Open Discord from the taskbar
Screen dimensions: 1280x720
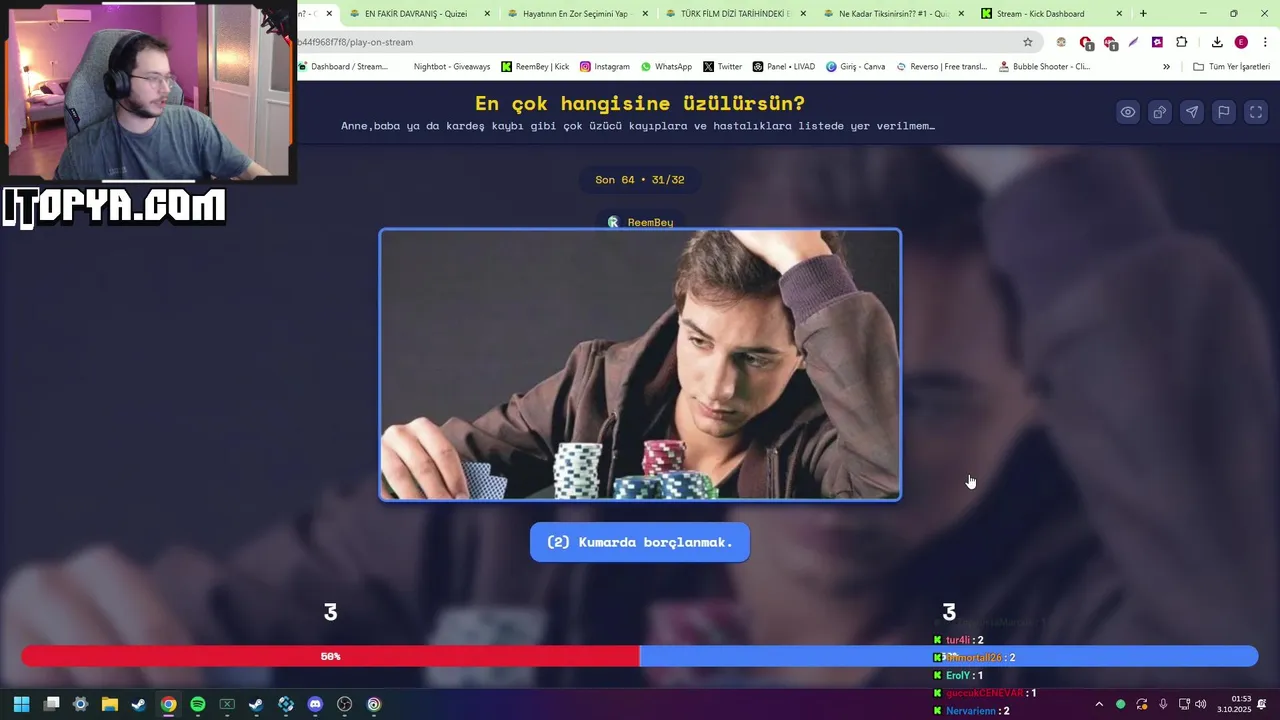(x=315, y=704)
